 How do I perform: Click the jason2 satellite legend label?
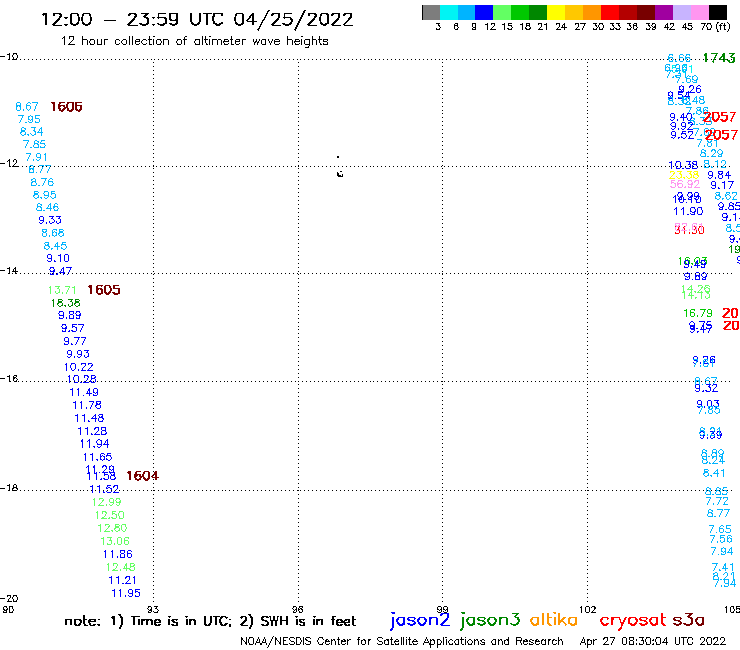(x=420, y=621)
